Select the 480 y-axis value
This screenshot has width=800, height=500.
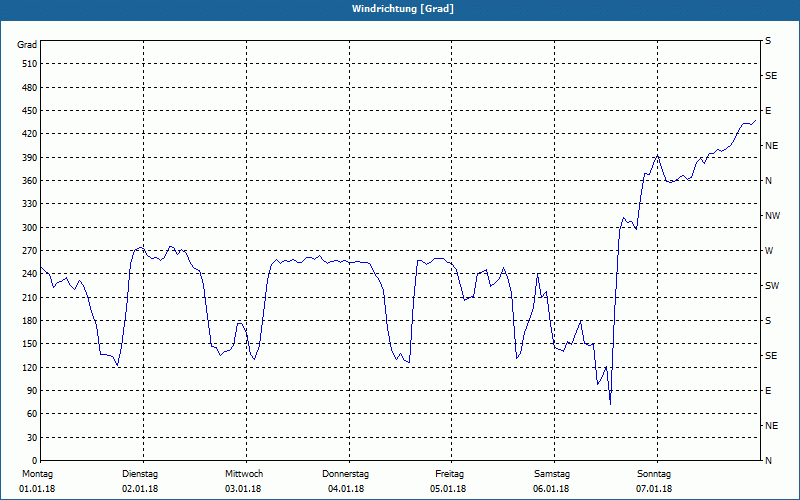(x=30, y=88)
